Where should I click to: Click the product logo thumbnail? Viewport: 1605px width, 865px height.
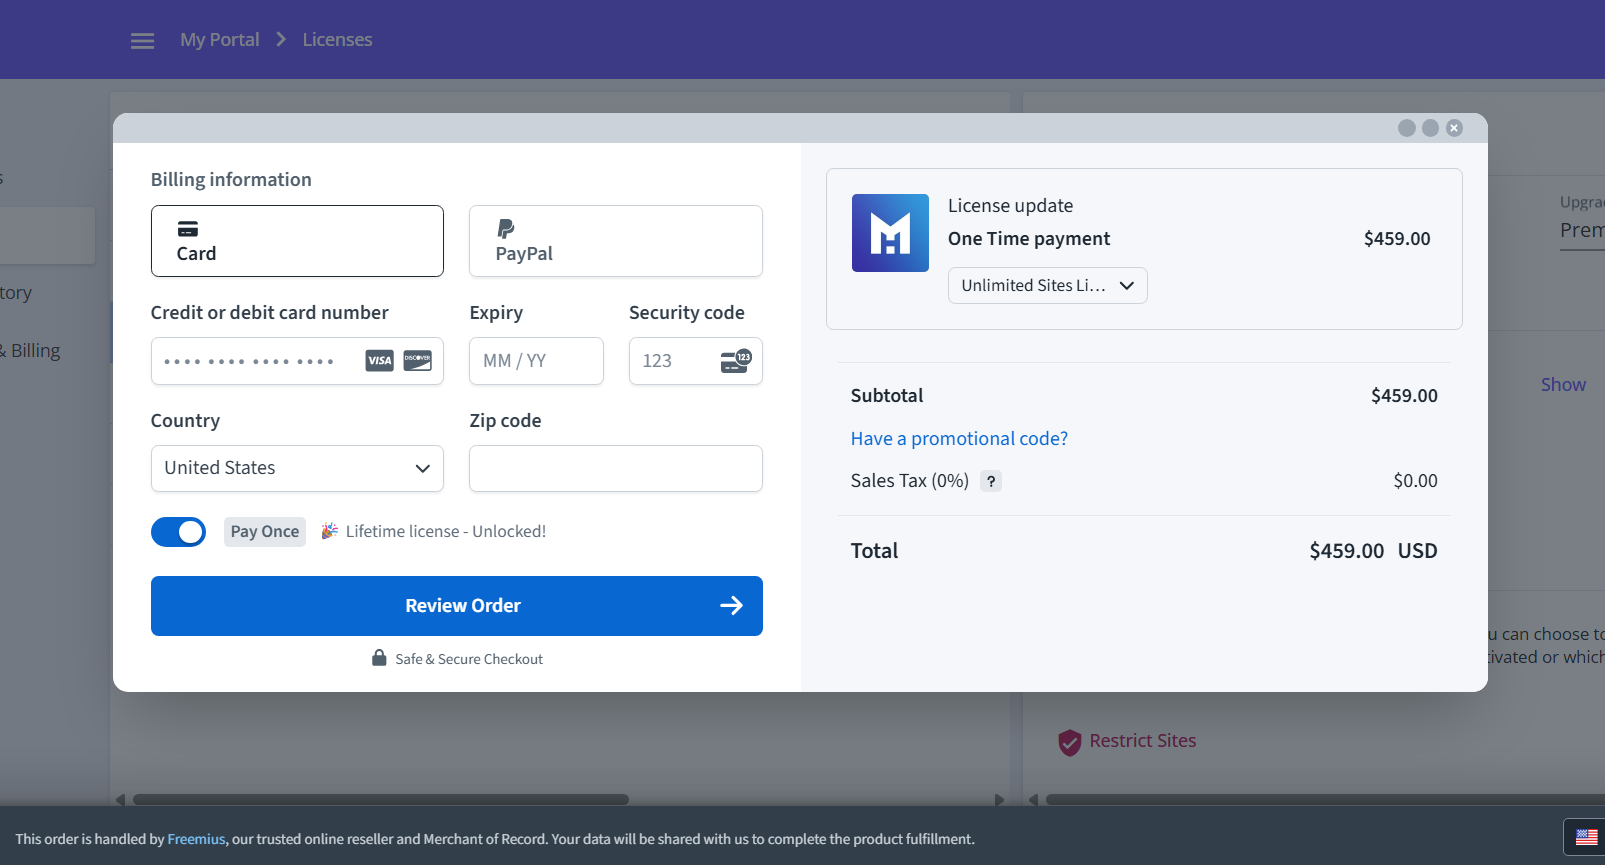click(x=889, y=233)
